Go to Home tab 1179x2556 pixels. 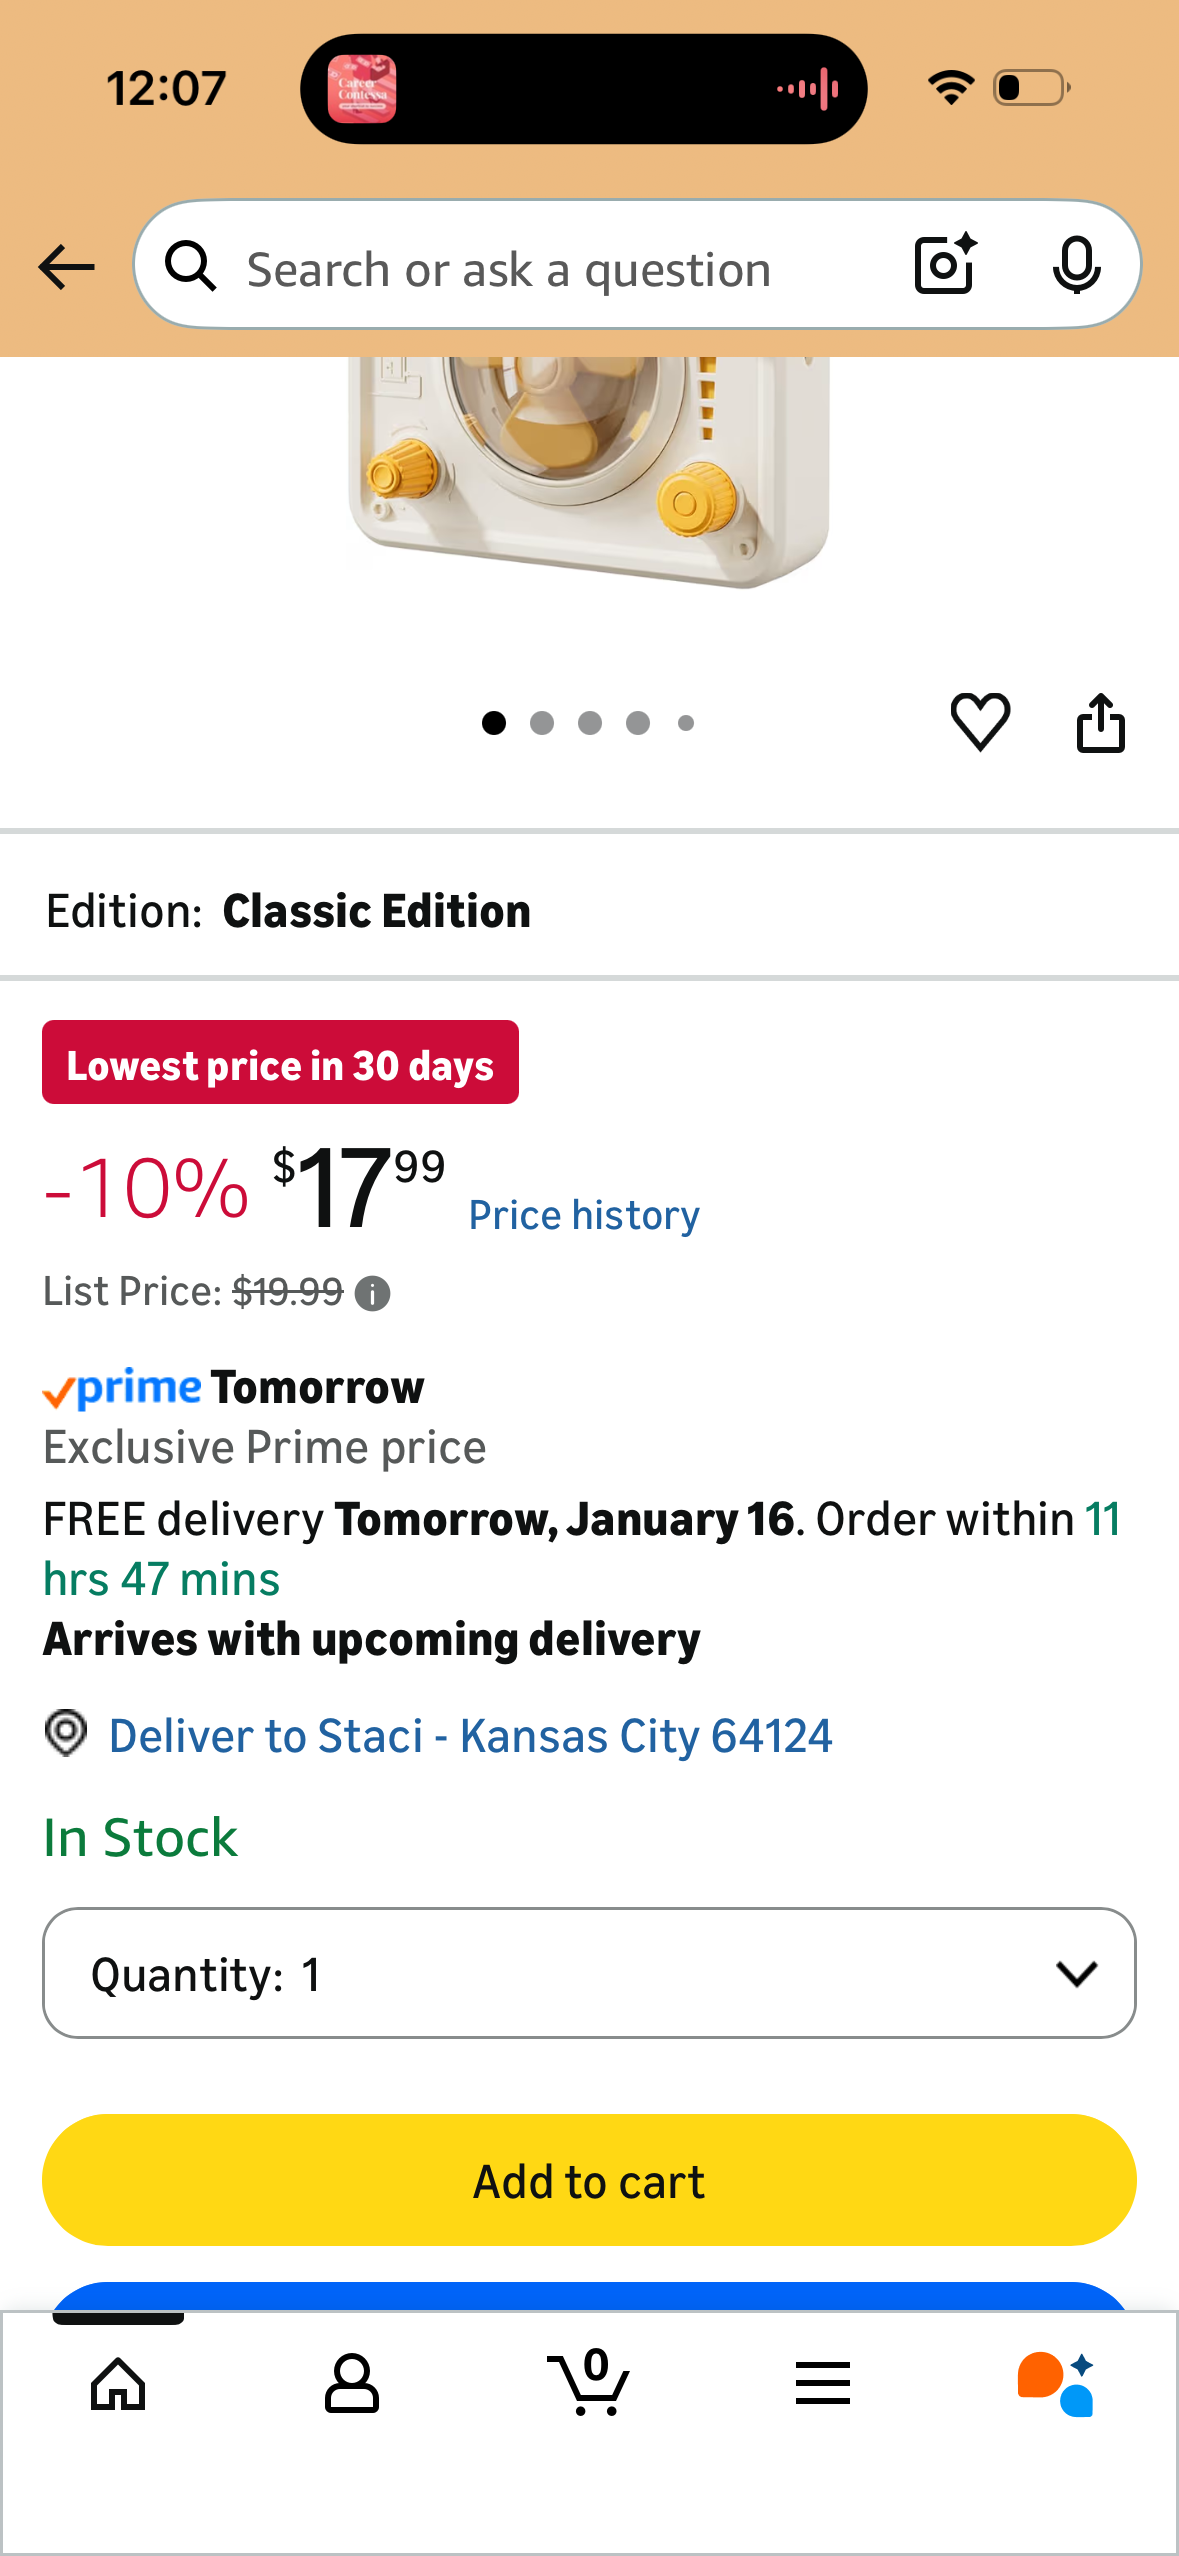coord(118,2384)
